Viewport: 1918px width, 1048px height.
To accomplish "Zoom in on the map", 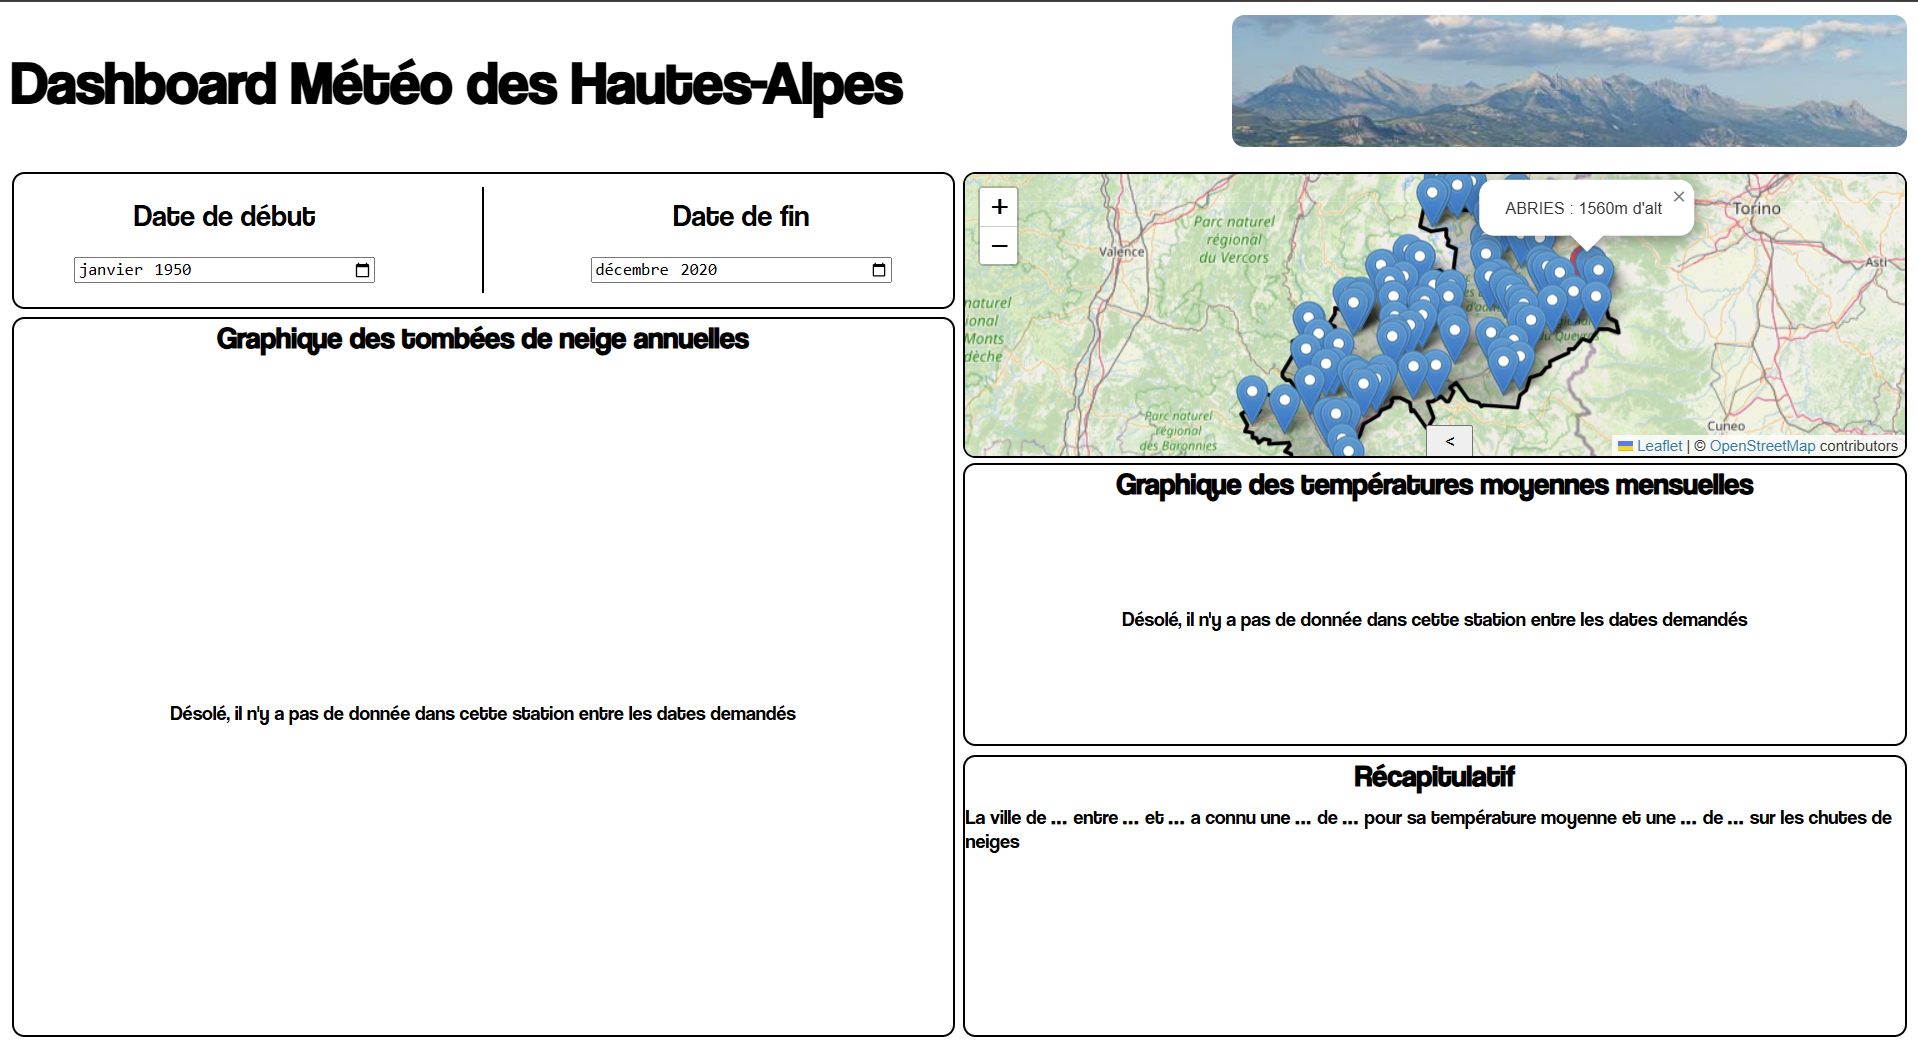I will point(998,207).
